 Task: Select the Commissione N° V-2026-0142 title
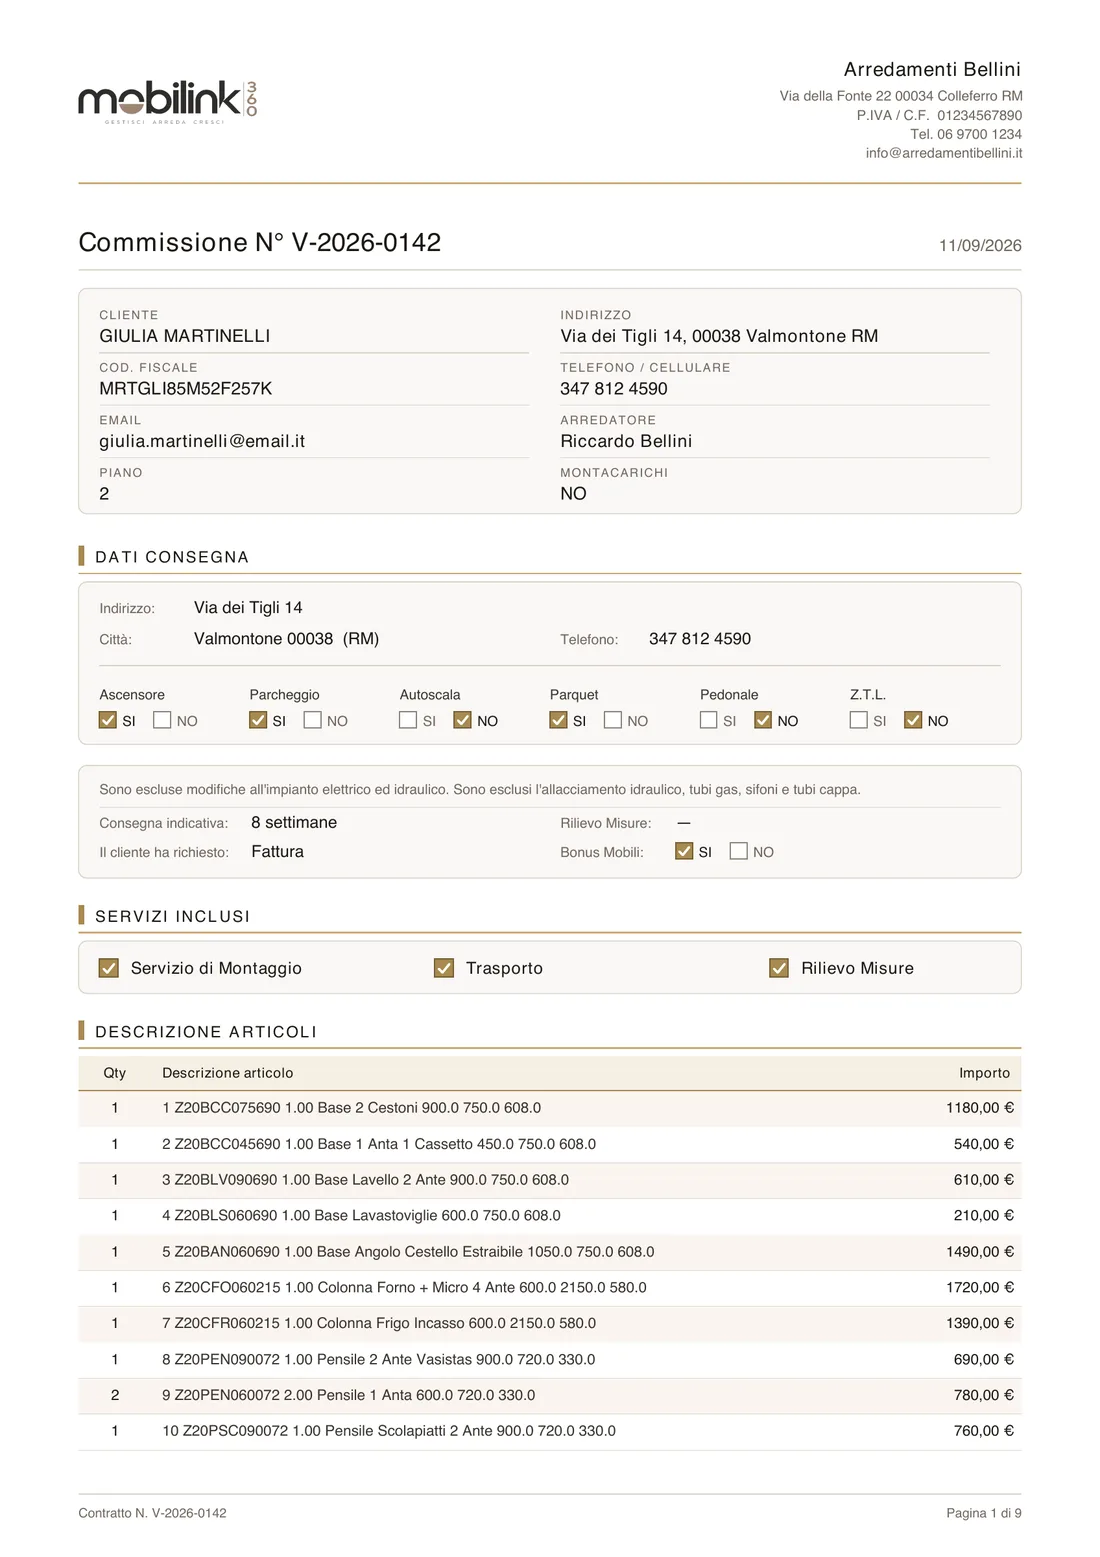pyautogui.click(x=260, y=242)
